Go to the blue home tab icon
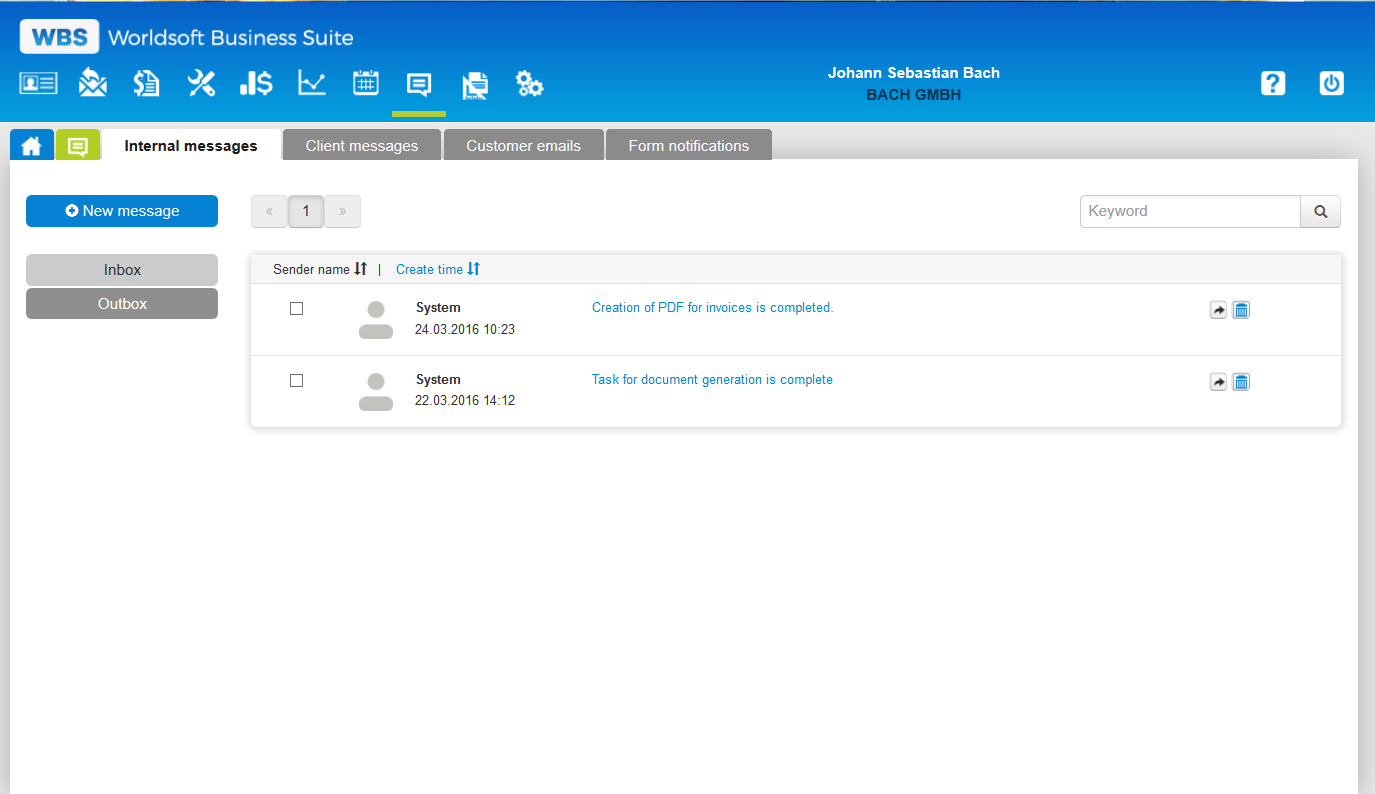This screenshot has height=794, width=1375. tap(32, 146)
